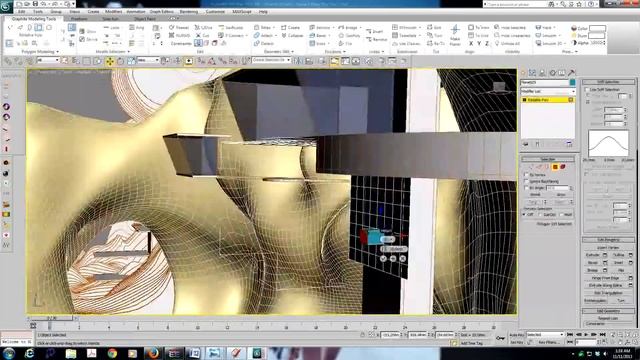Enable By Vertex checkbox
The image size is (640, 360).
click(x=527, y=174)
